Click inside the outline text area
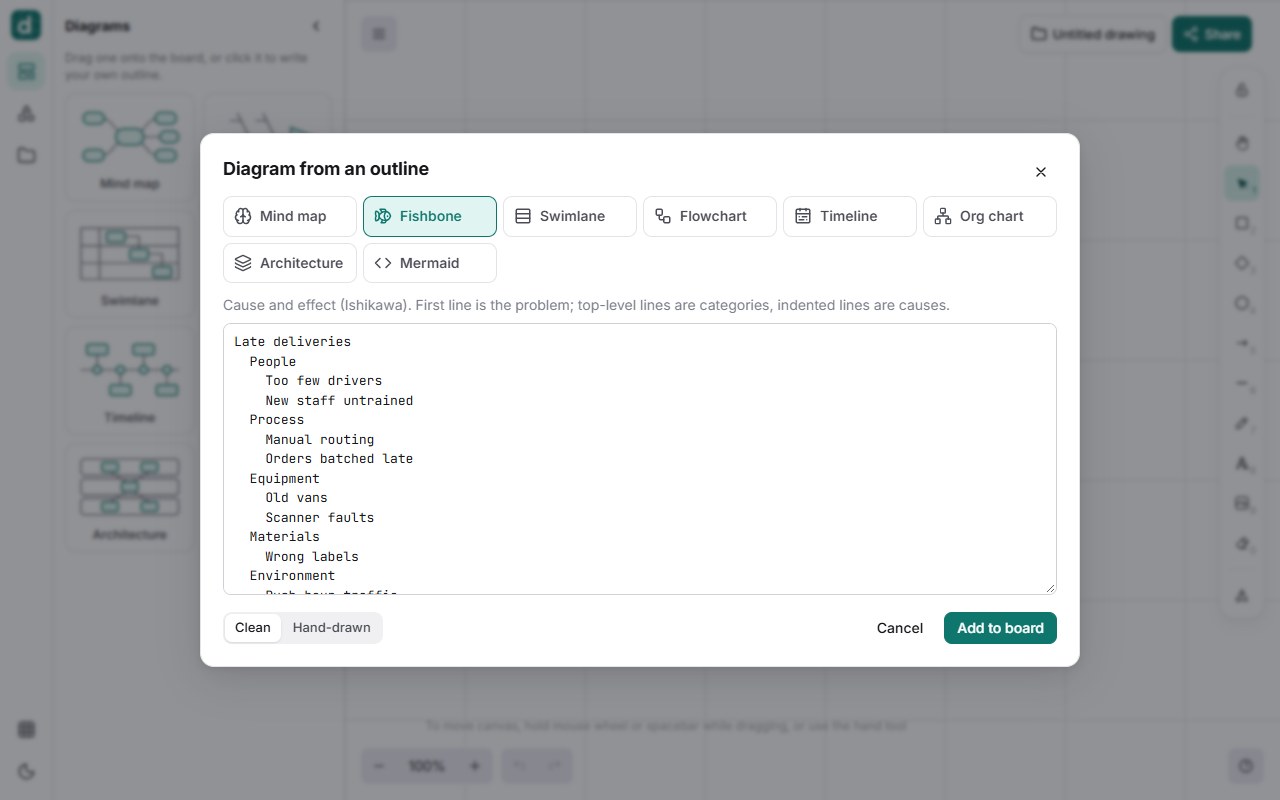Screen dimensions: 1280x800 (x=640, y=459)
